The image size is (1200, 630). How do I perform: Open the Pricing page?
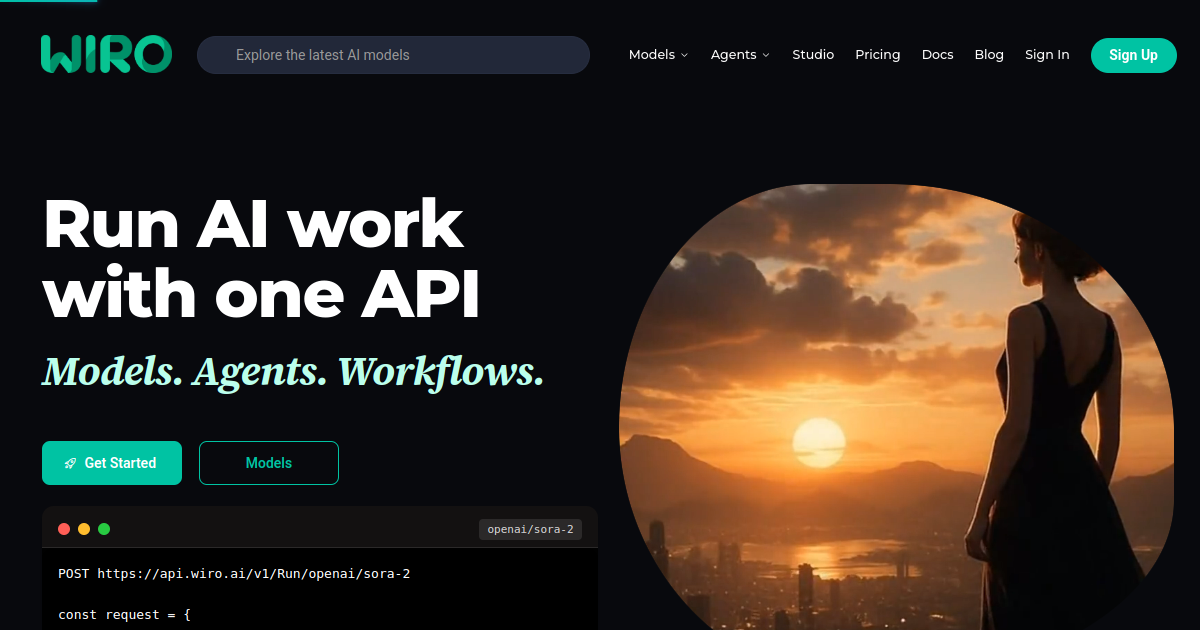point(878,55)
